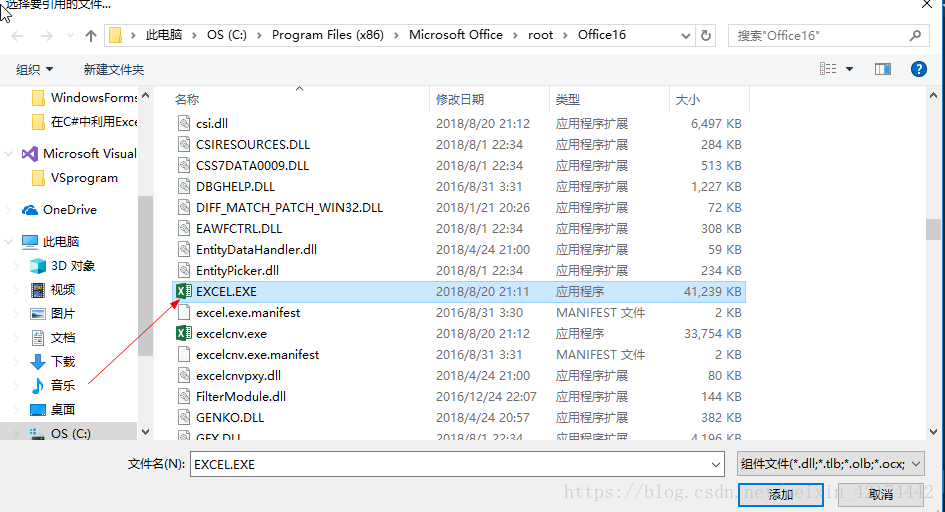Image resolution: width=945 pixels, height=512 pixels.
Task: Click root breadcrumb segment
Action: pos(540,35)
